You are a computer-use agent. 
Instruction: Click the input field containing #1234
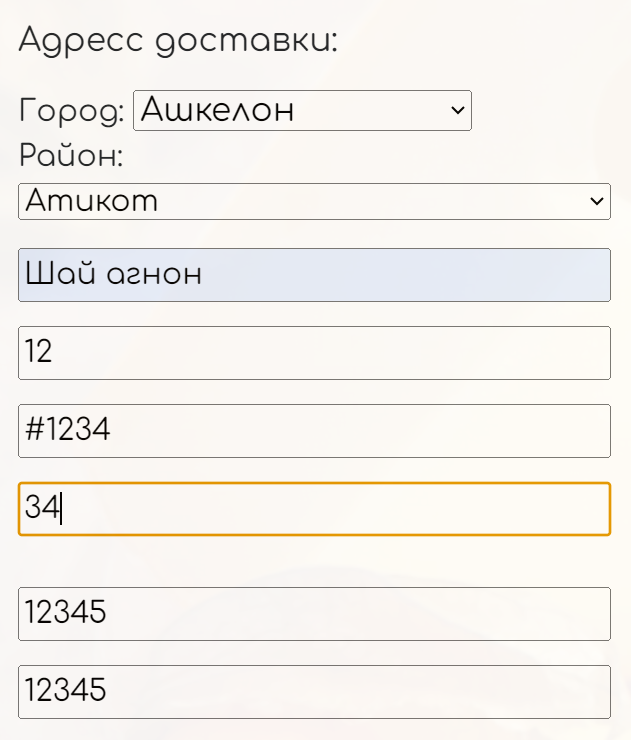[313, 431]
